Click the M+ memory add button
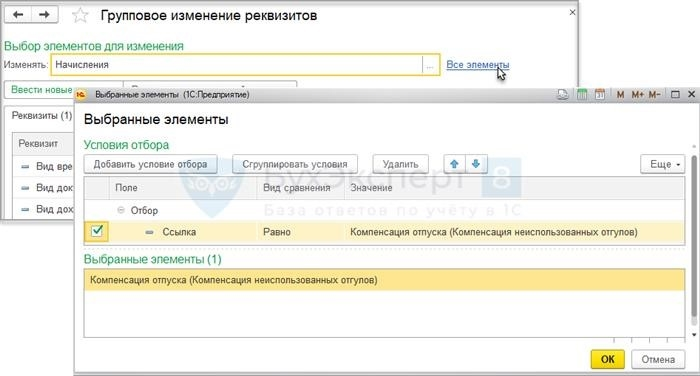This screenshot has width=700, height=376. tap(637, 95)
